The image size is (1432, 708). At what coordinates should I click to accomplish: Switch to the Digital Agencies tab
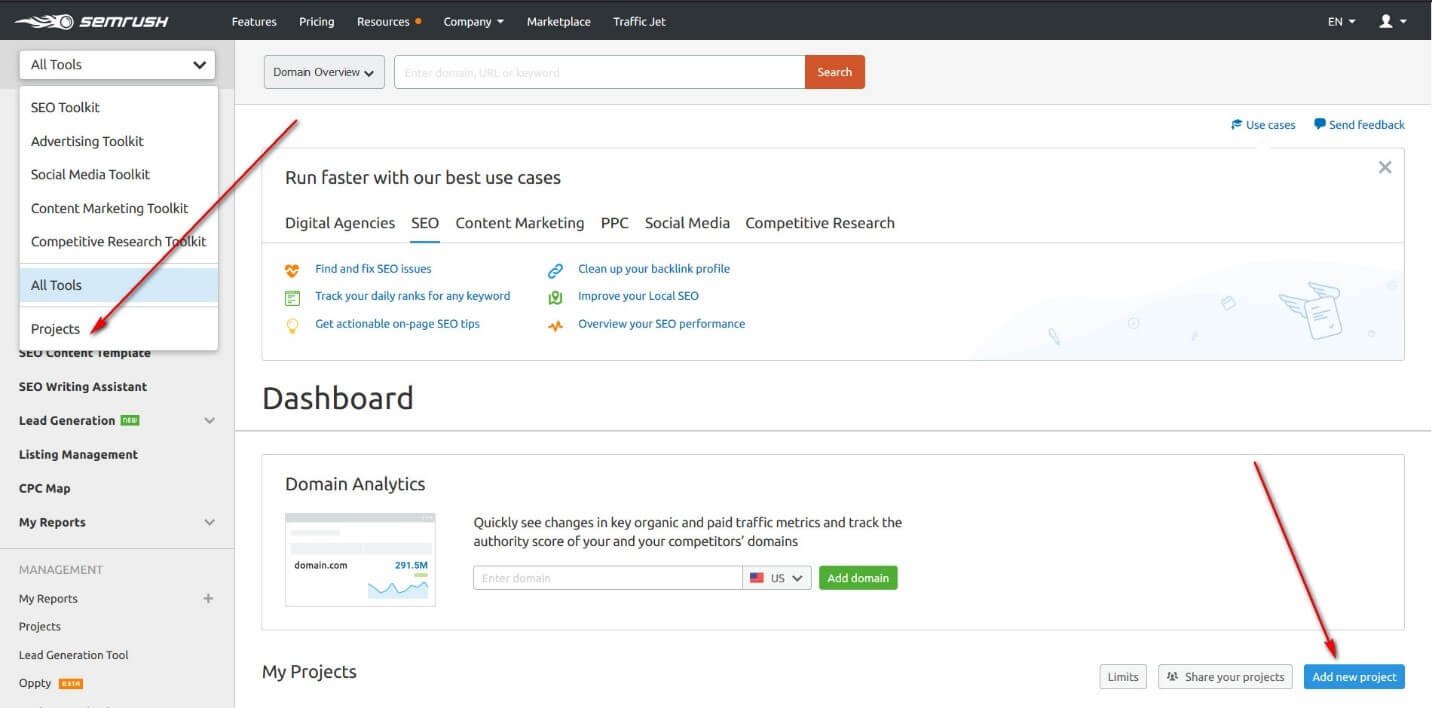pyautogui.click(x=340, y=223)
